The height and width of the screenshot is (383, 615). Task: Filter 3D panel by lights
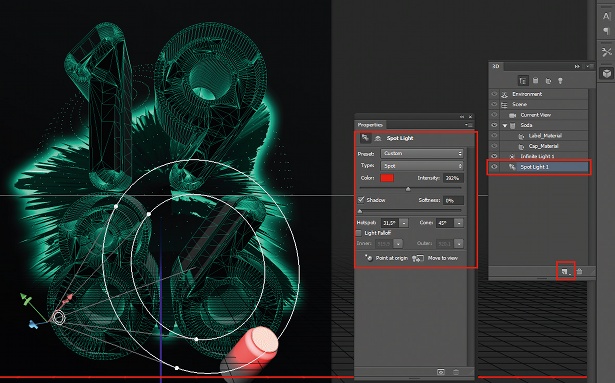click(x=560, y=81)
